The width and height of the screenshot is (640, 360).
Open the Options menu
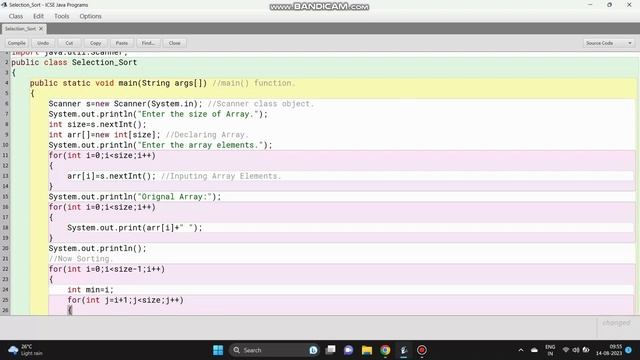coord(90,16)
